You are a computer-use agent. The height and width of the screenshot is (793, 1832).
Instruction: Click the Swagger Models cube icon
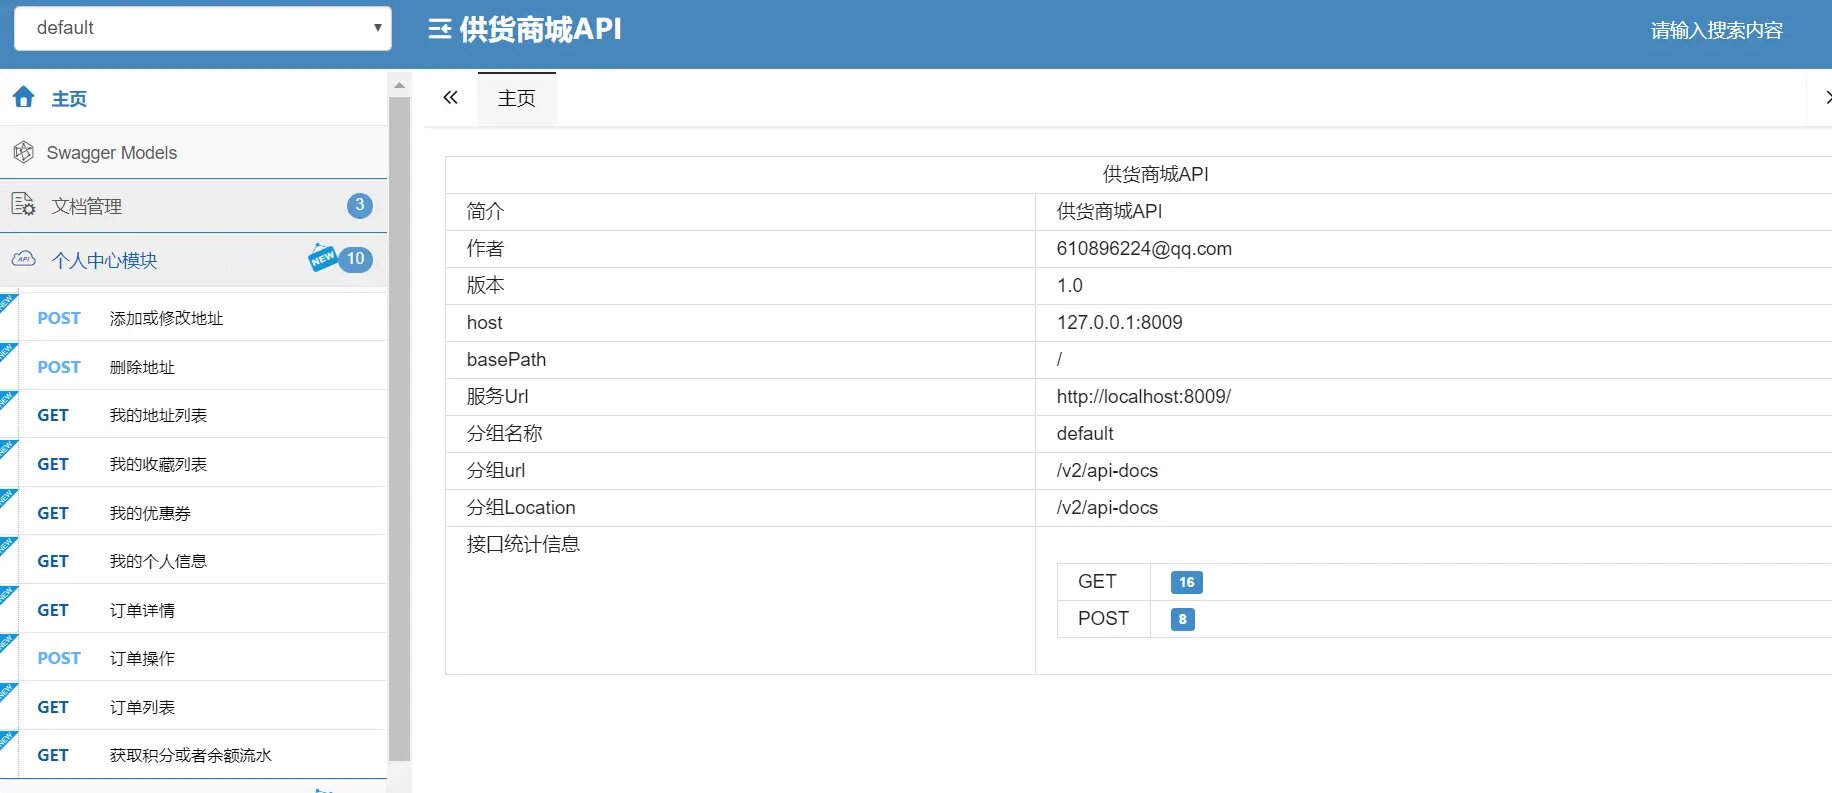point(24,152)
